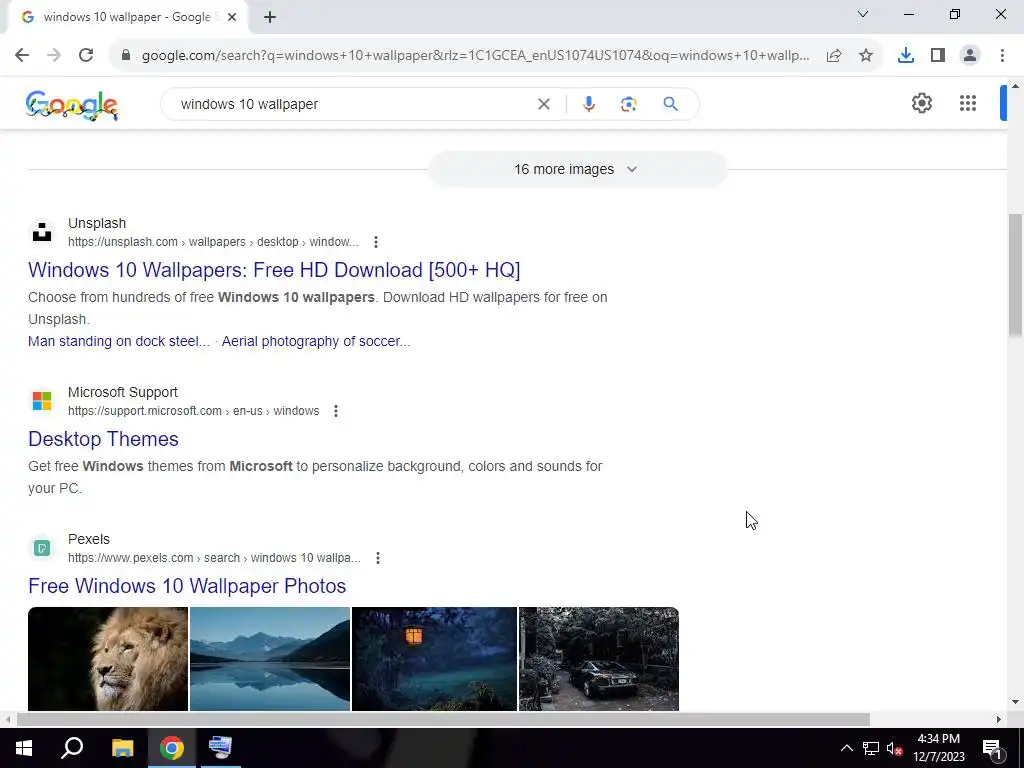Image resolution: width=1024 pixels, height=768 pixels.
Task: Go to Google homepage via logo
Action: (x=72, y=105)
